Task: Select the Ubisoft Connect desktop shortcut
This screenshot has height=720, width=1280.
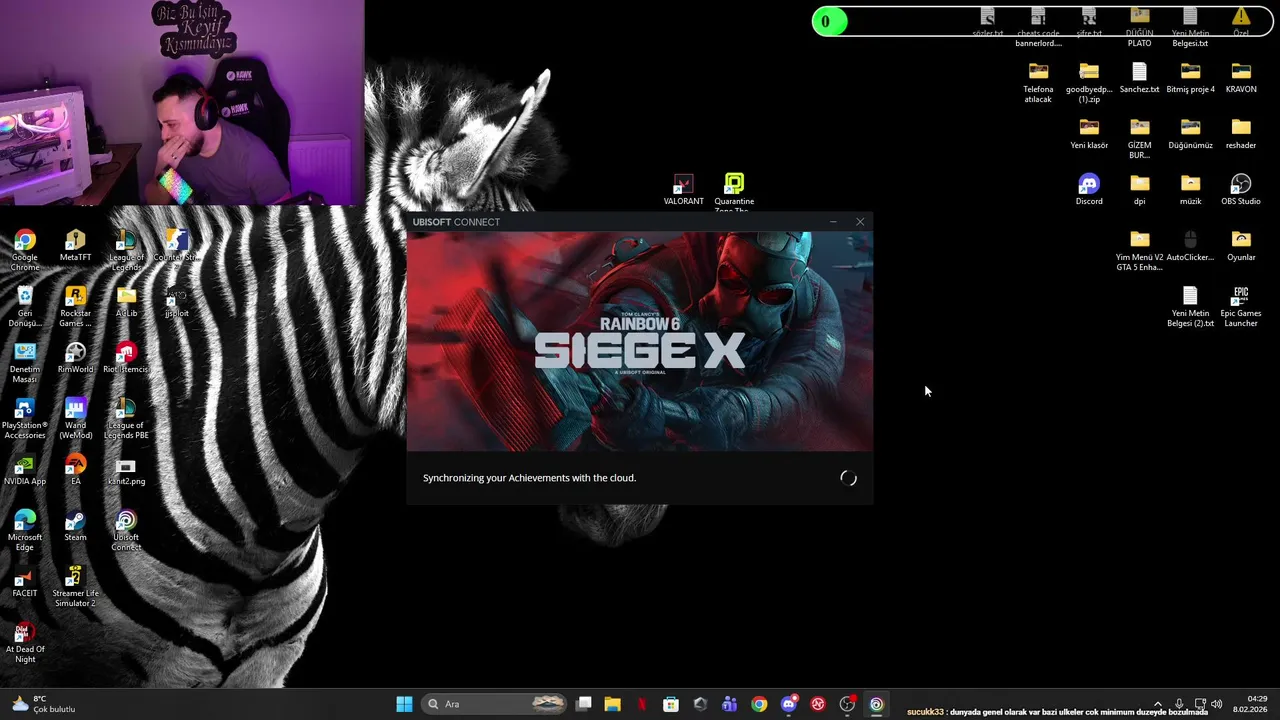Action: 126,530
